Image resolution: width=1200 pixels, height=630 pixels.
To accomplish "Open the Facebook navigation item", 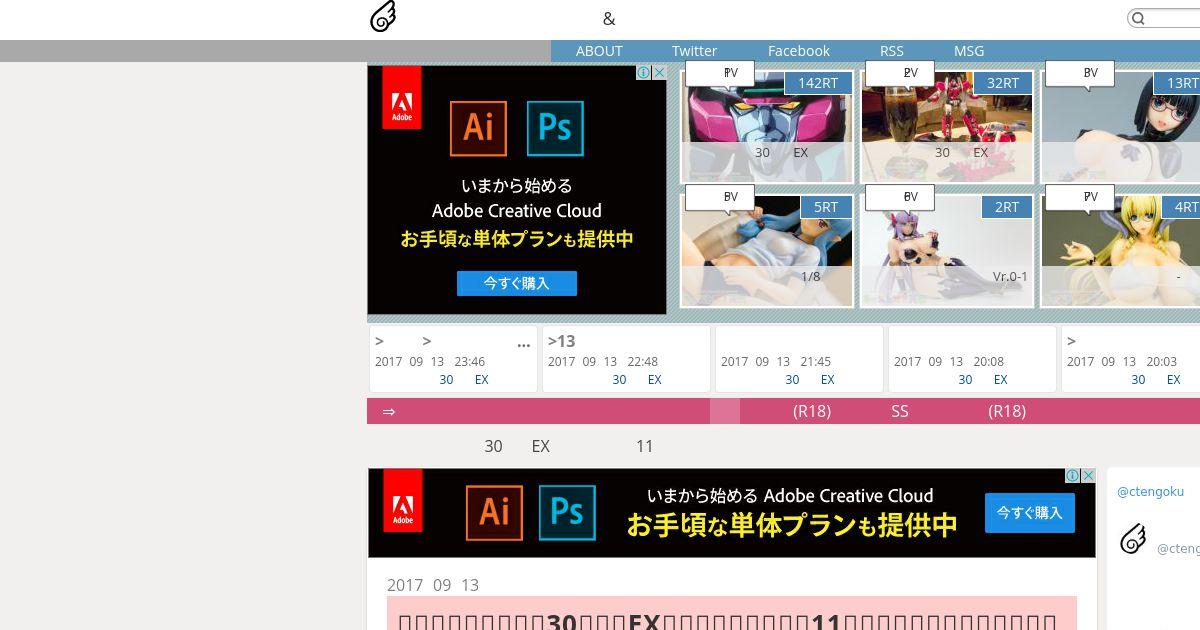I will 798,51.
